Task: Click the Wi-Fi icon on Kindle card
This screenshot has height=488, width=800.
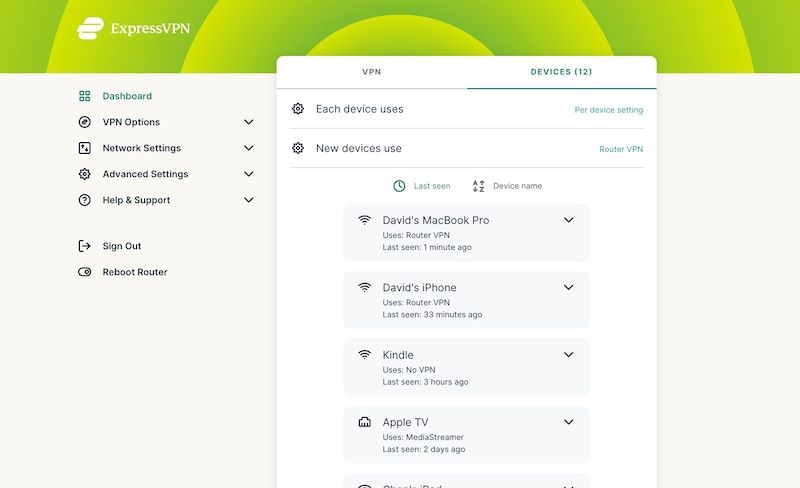Action: [x=364, y=355]
